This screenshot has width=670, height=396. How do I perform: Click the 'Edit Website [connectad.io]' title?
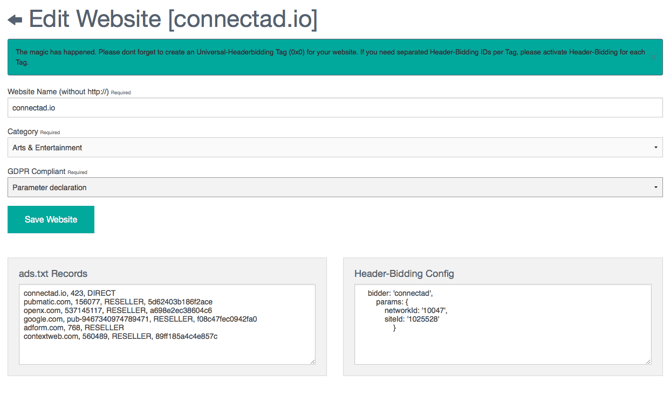pyautogui.click(x=173, y=19)
